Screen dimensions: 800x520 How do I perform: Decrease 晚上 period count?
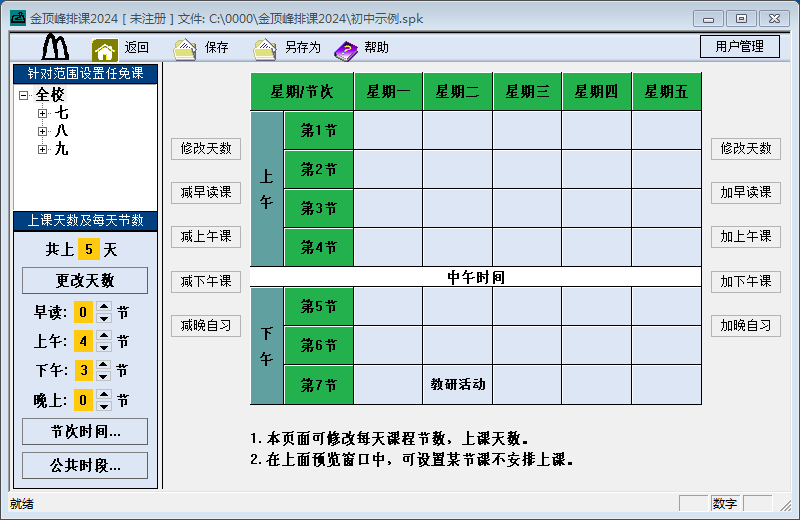coord(104,406)
